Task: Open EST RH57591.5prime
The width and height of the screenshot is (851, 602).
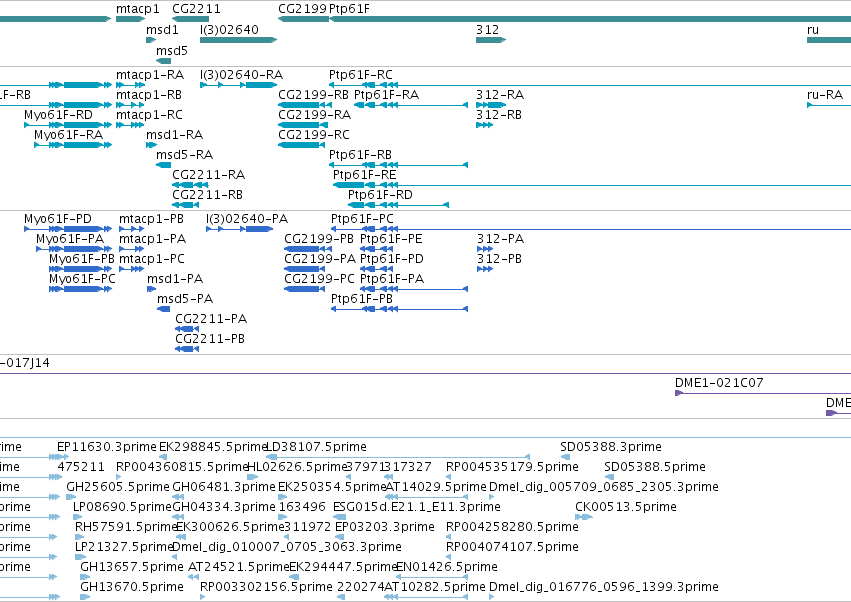Action: [x=126, y=528]
